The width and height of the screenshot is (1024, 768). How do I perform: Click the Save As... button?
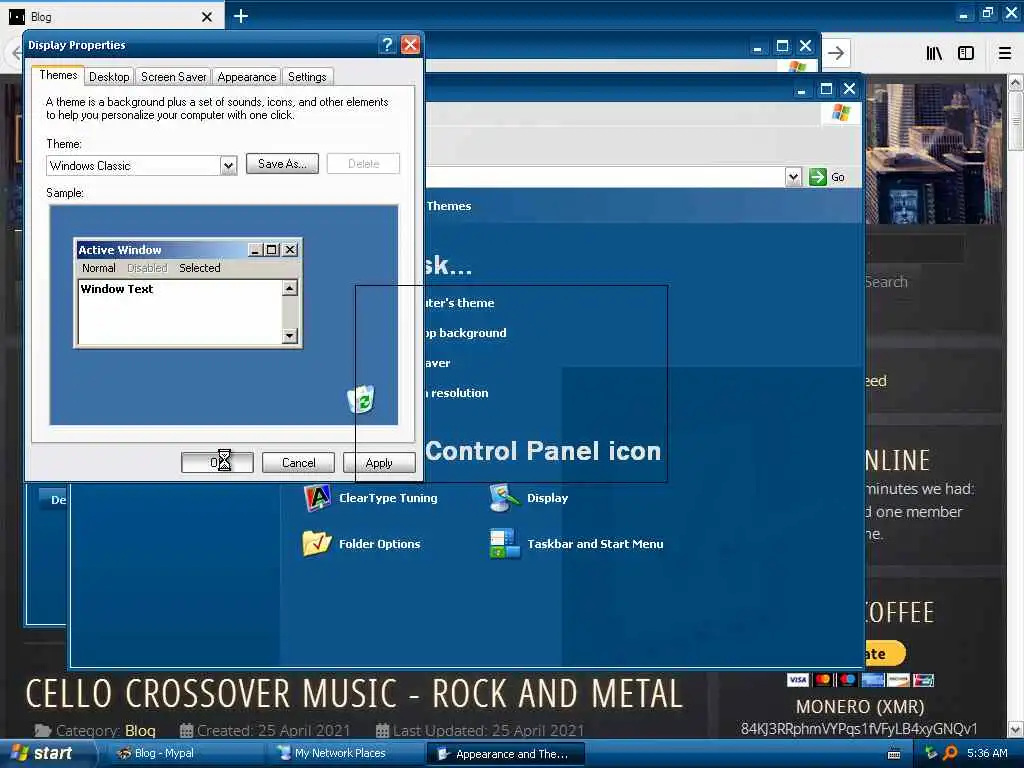(282, 164)
